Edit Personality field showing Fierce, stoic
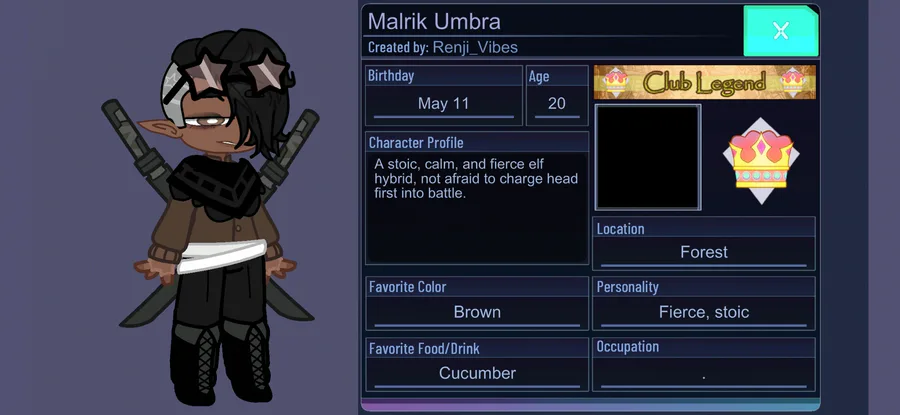 (704, 312)
